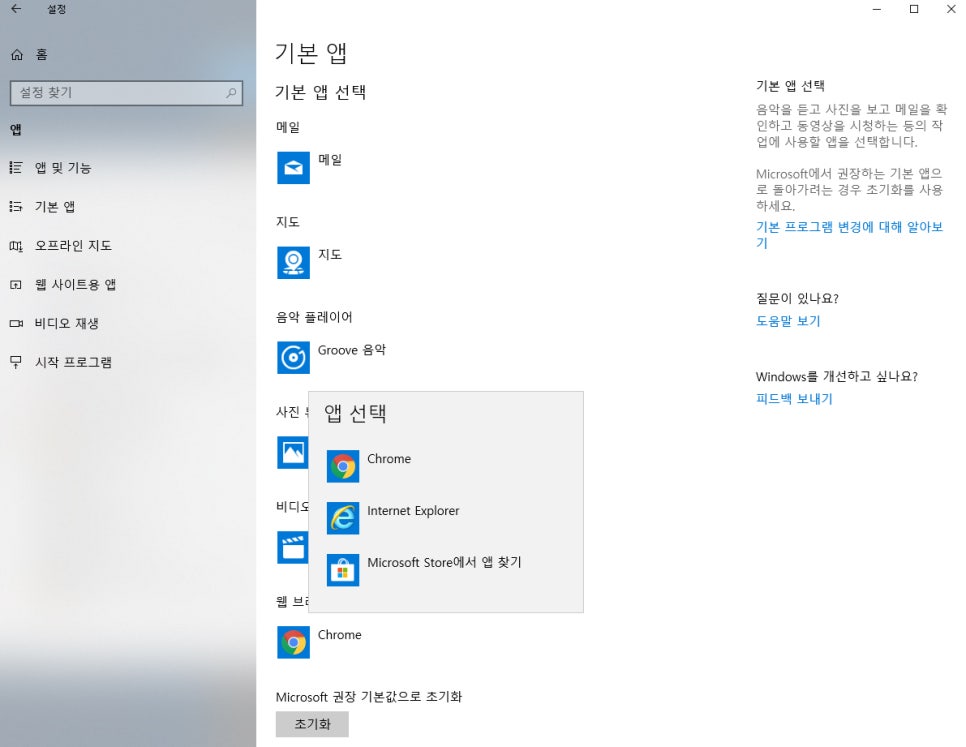Click the 기본 앱 sidebar icon
Image resolution: width=966 pixels, height=747 pixels.
pos(16,206)
